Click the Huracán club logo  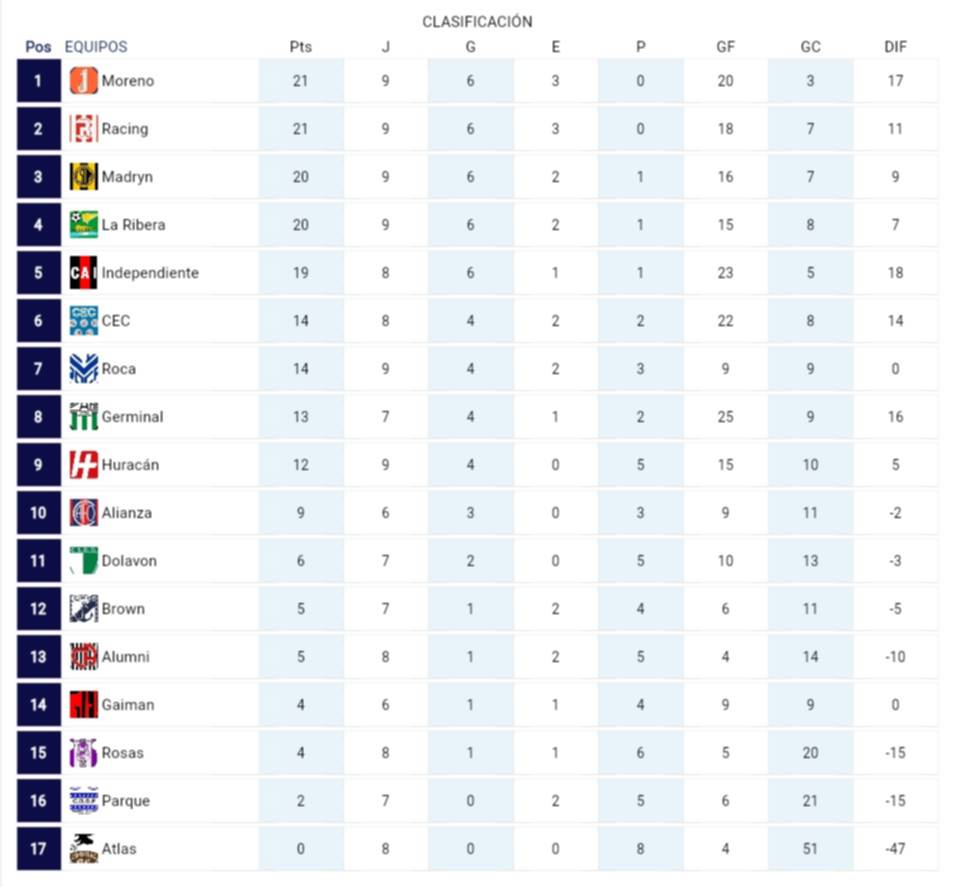coord(84,465)
